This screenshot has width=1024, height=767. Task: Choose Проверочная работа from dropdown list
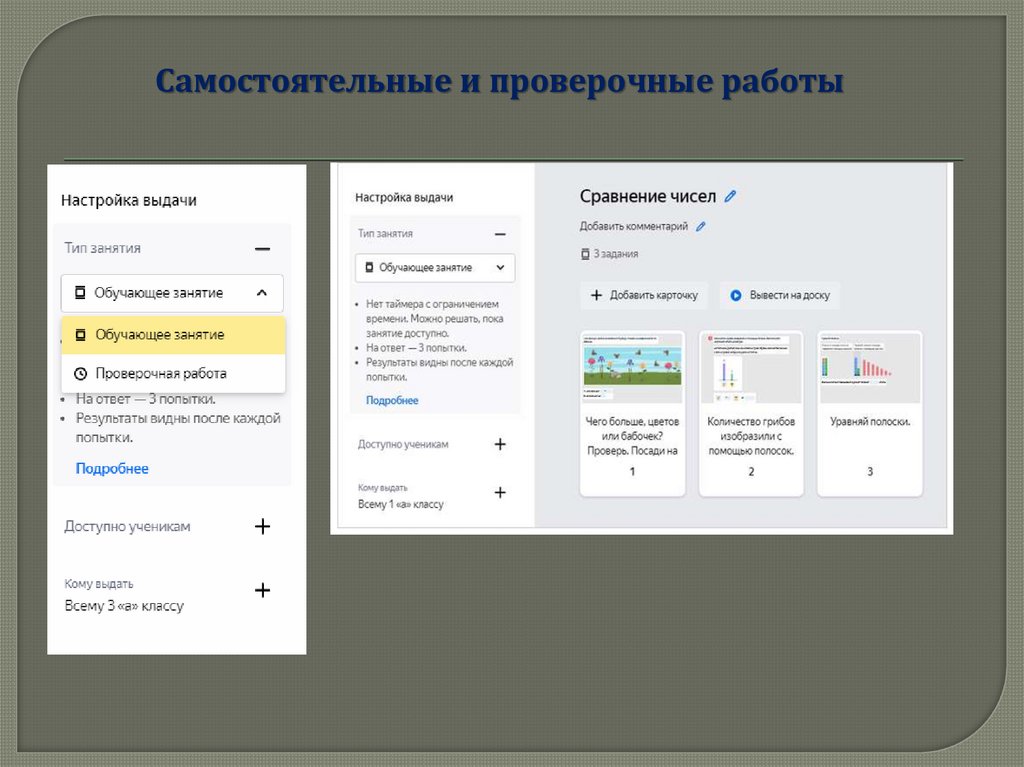point(173,374)
